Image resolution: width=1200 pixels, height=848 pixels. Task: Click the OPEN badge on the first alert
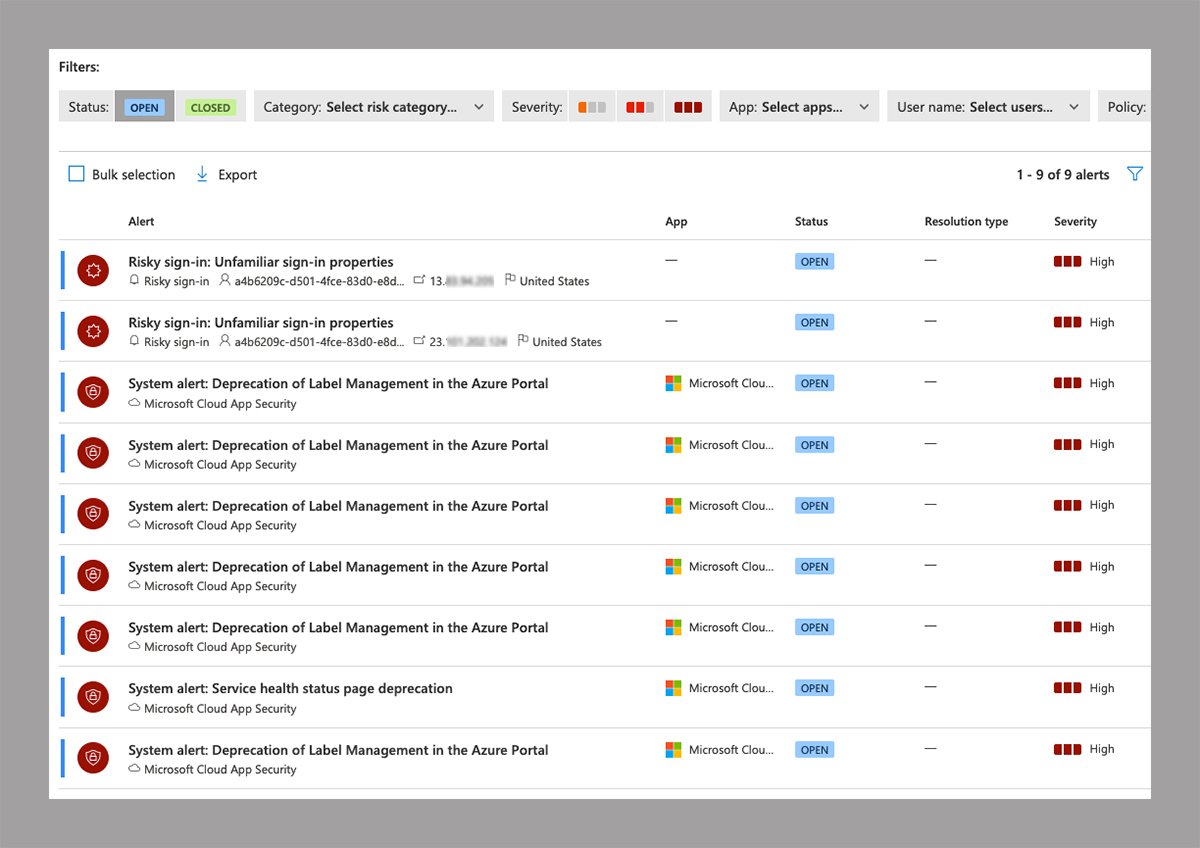click(x=814, y=261)
